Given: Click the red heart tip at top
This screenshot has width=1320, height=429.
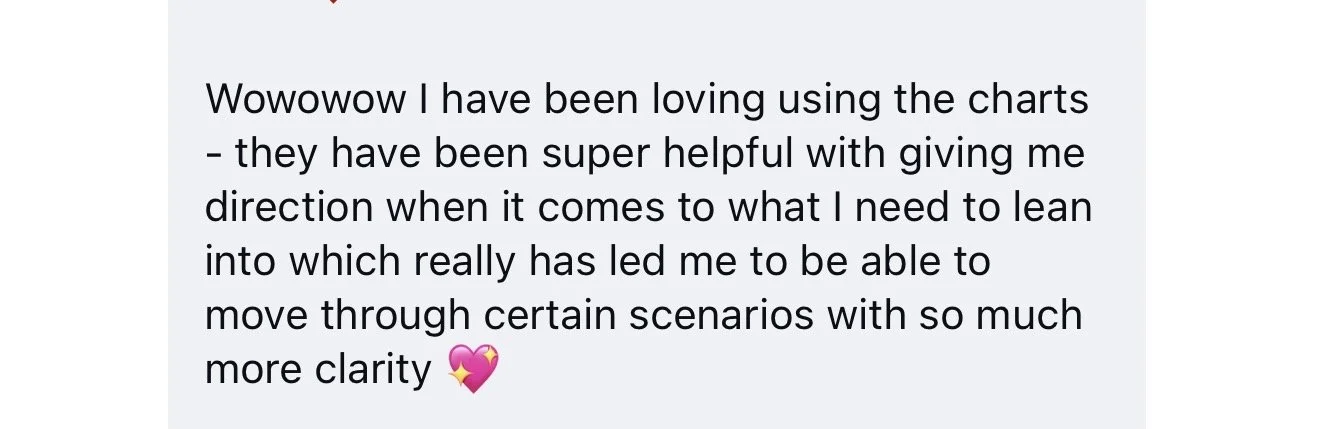Looking at the screenshot, I should click(x=333, y=1).
